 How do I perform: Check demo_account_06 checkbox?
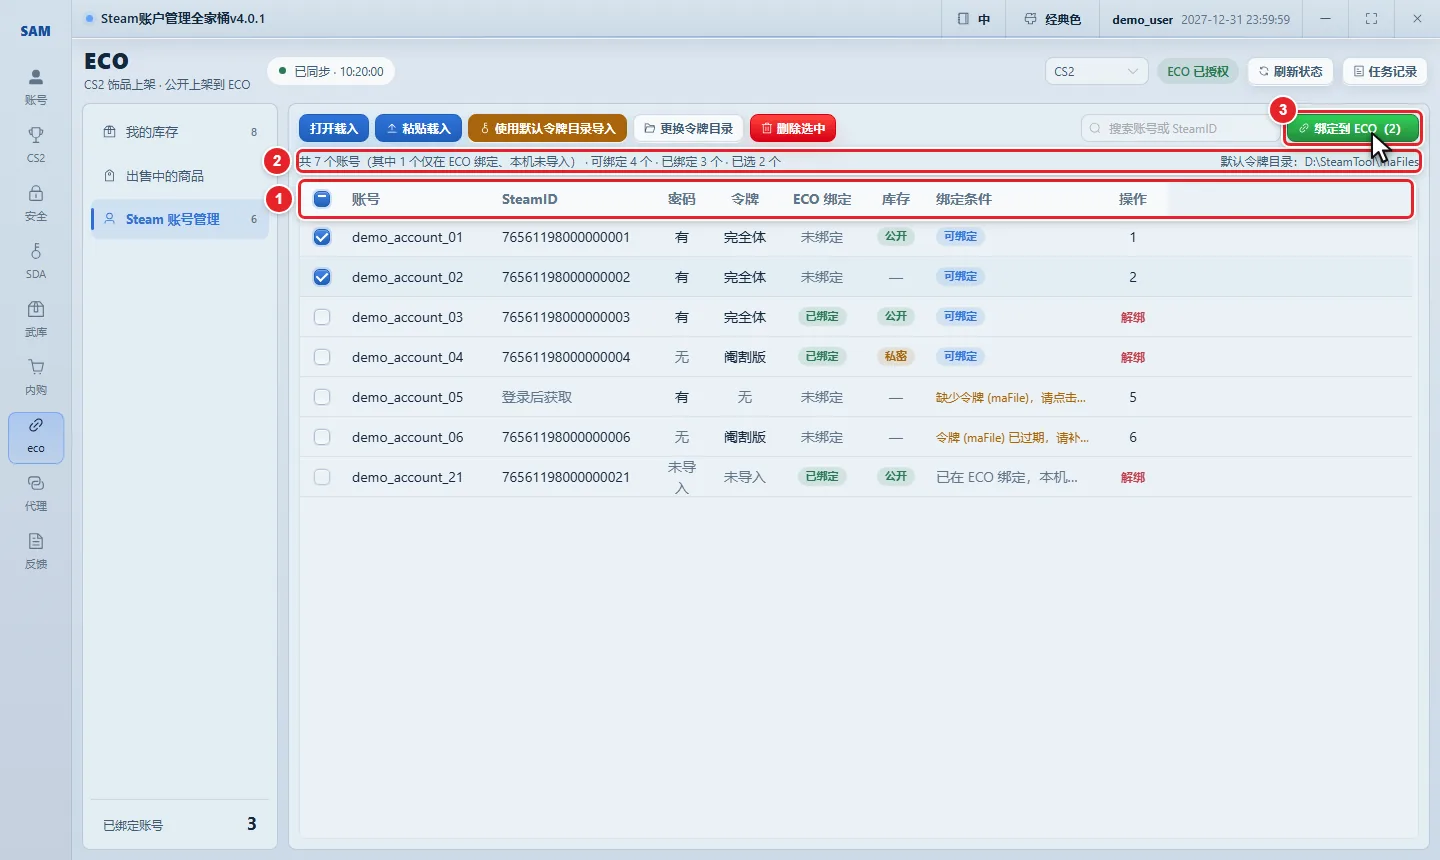[322, 437]
